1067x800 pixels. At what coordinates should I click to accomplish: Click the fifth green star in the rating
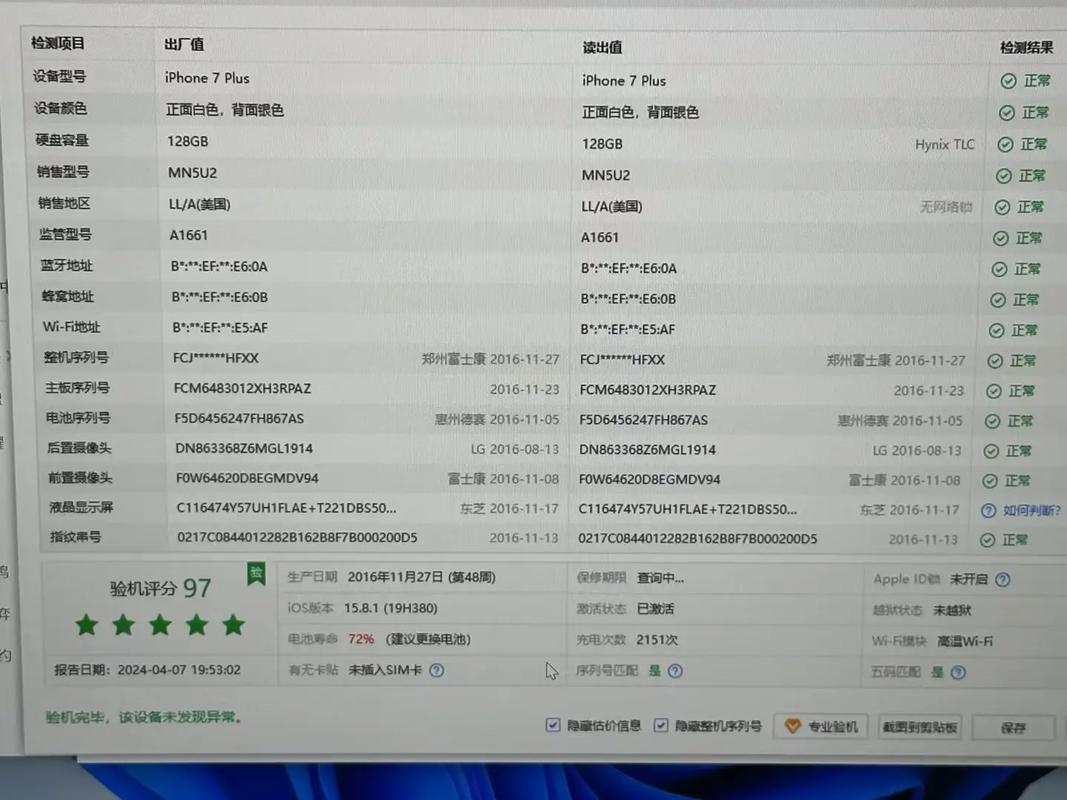pos(232,625)
